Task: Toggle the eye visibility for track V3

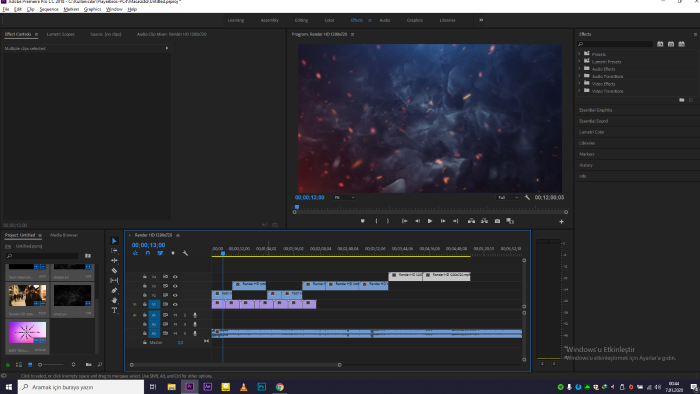Action: pyautogui.click(x=175, y=286)
